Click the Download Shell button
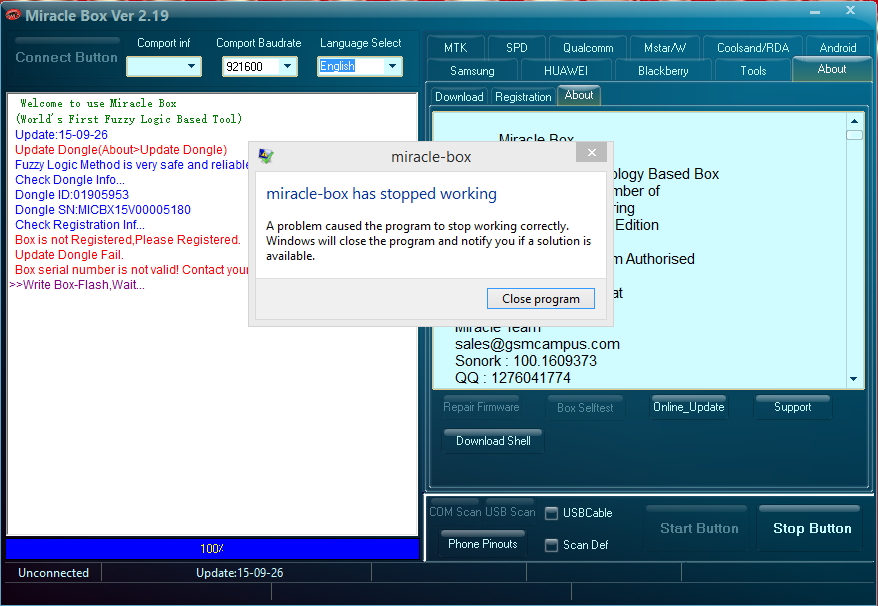Viewport: 878px width, 606px height. point(493,441)
